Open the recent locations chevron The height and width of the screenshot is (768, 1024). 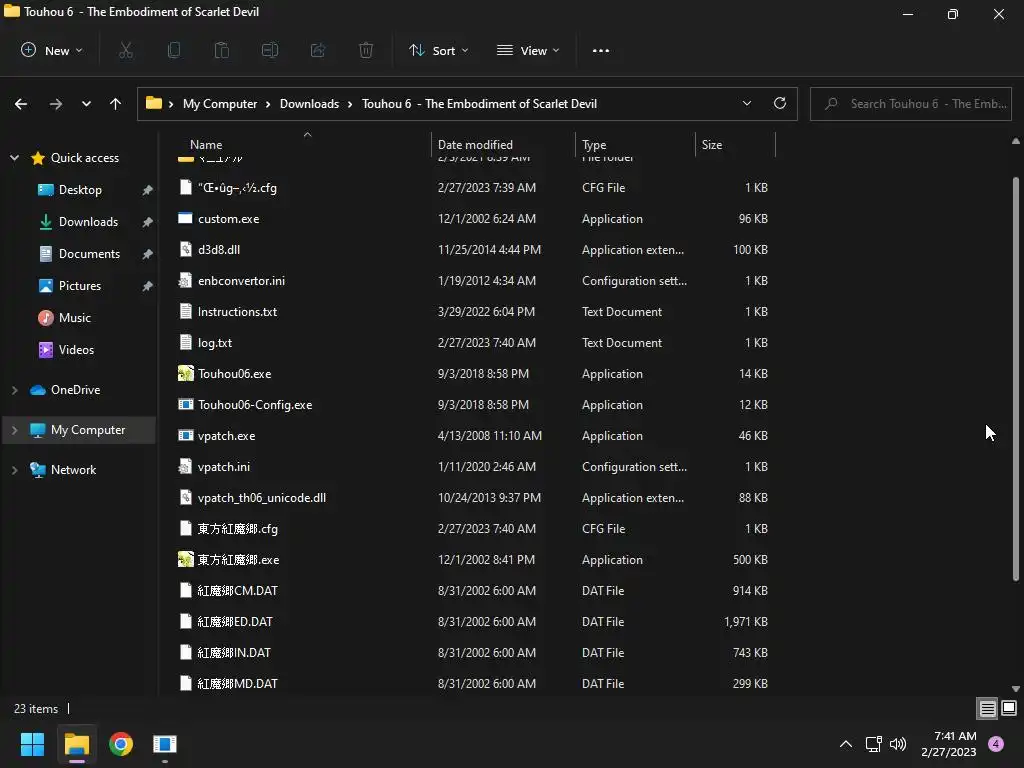pyautogui.click(x=86, y=104)
